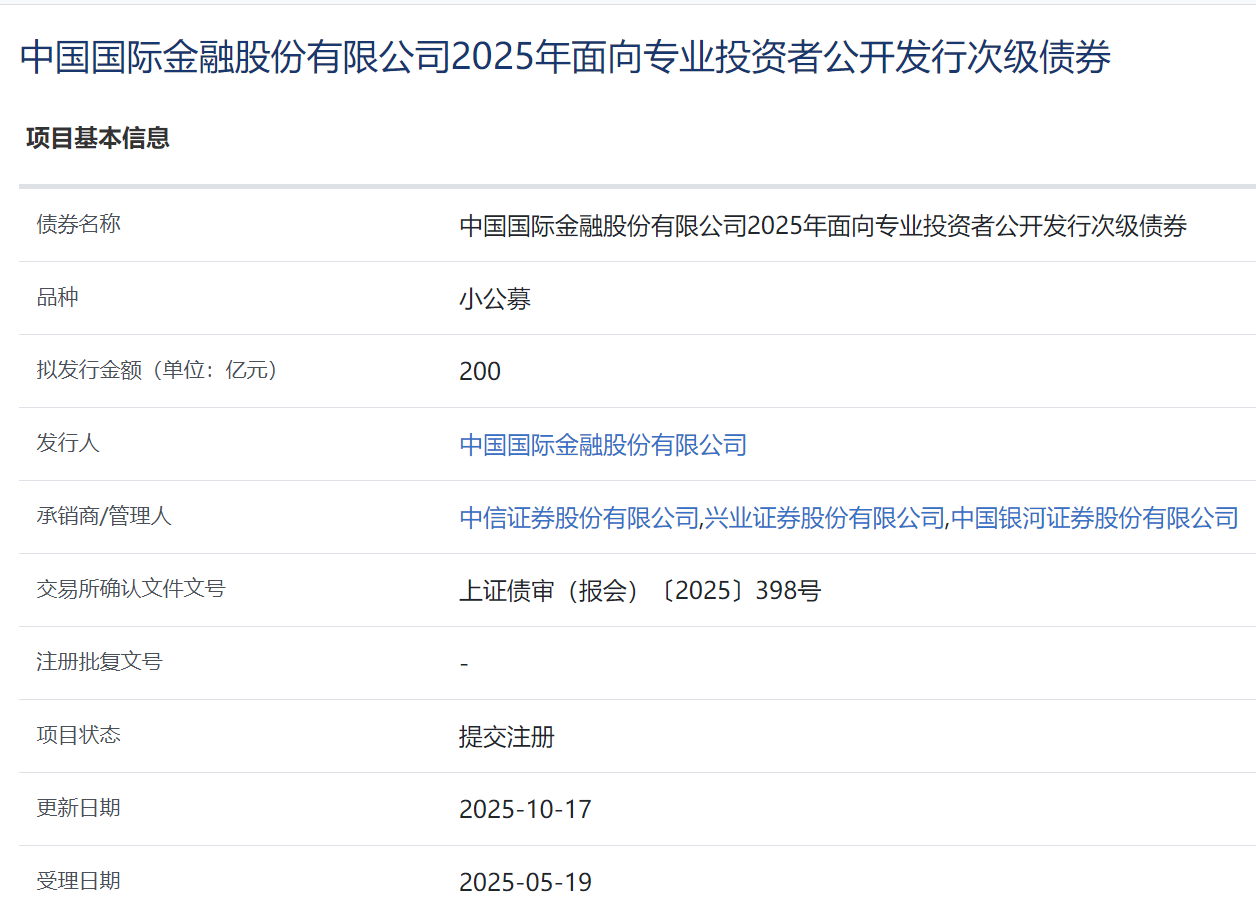Click the 债券名称 row label

79,224
